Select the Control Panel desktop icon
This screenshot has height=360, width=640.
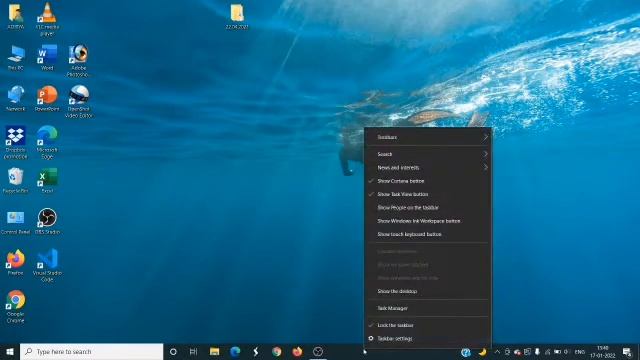tap(16, 222)
